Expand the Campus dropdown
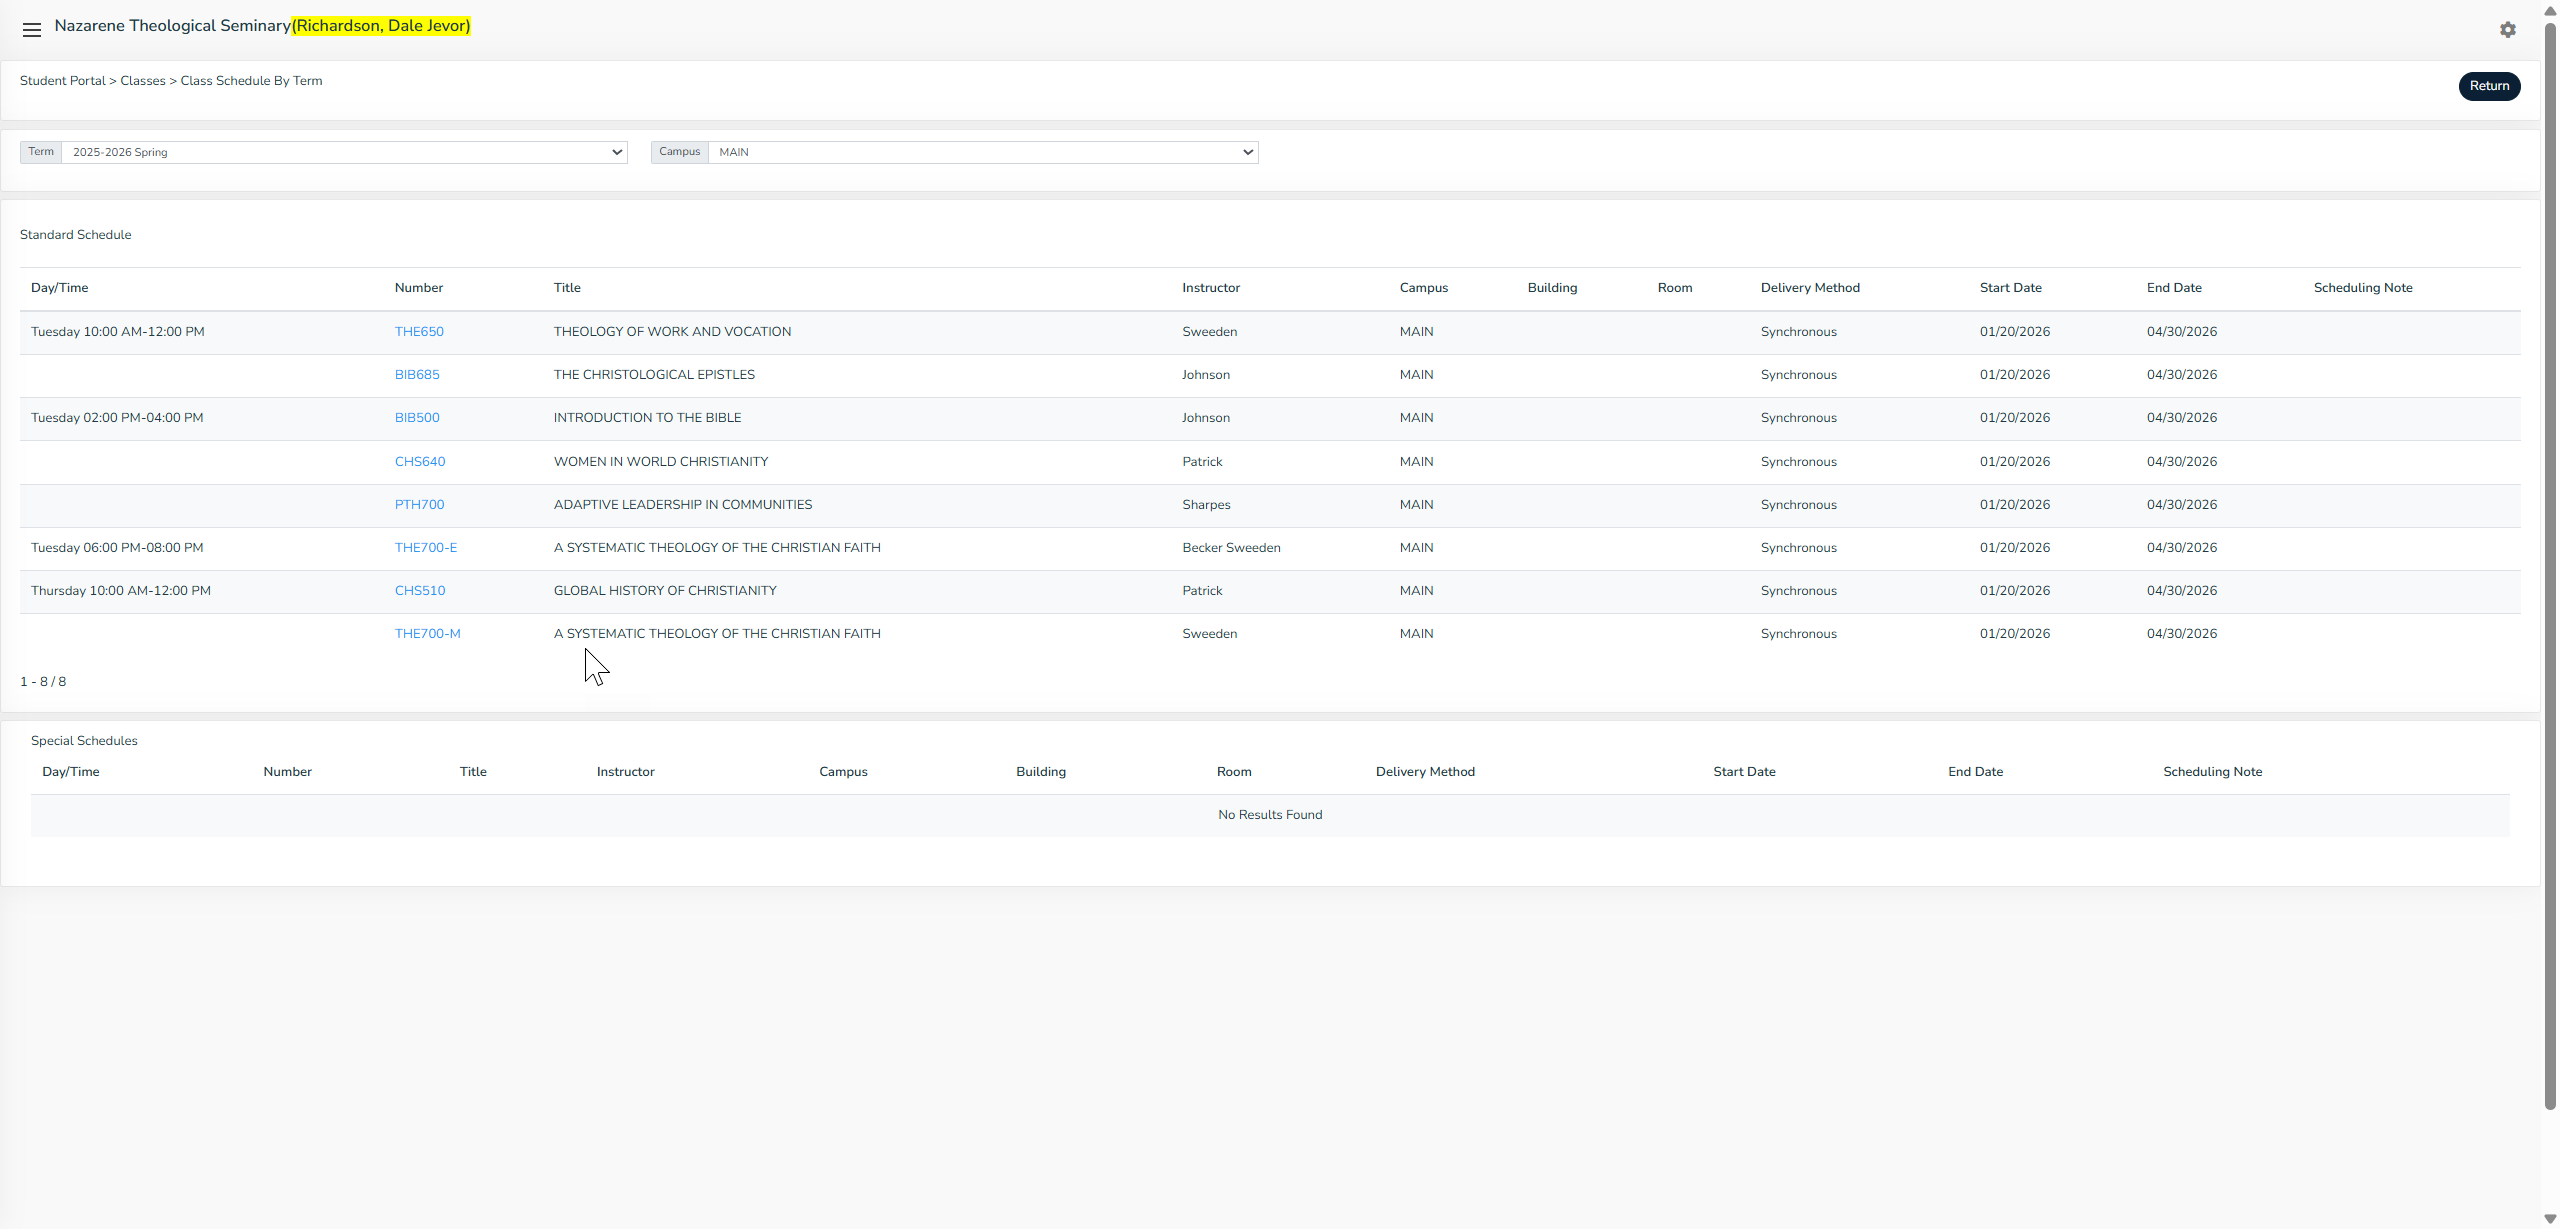 click(x=982, y=152)
